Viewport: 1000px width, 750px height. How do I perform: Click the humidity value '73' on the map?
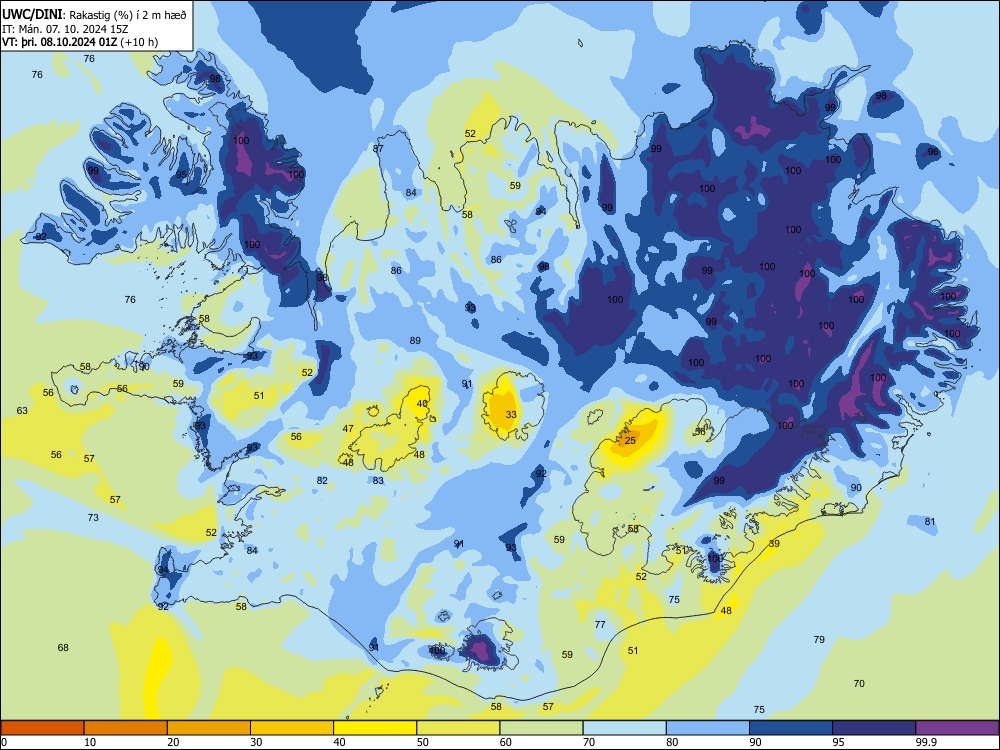point(93,517)
